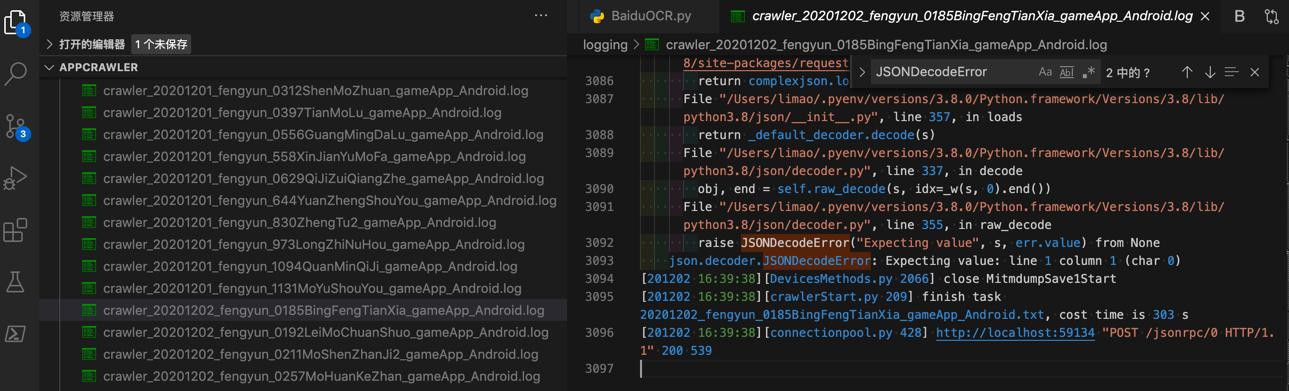The height and width of the screenshot is (391, 1289).
Task: Click line number 3097 in gutter
Action: coord(599,369)
